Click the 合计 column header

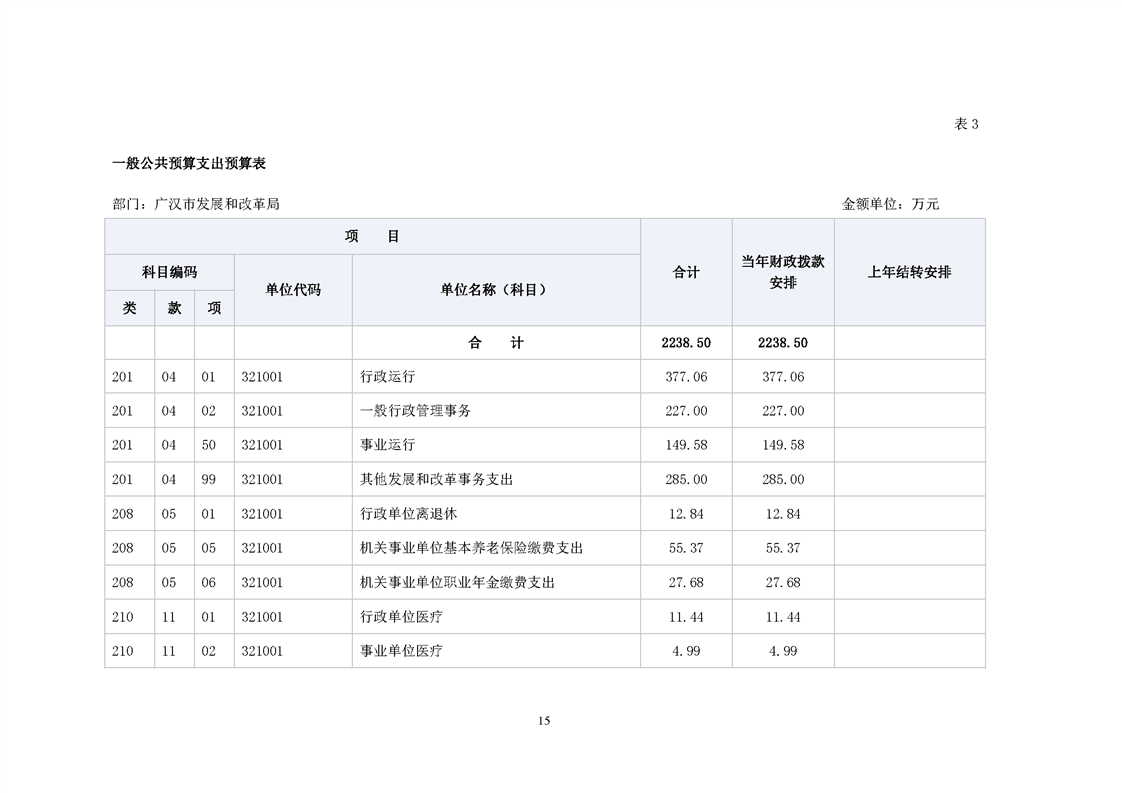pyautogui.click(x=686, y=272)
